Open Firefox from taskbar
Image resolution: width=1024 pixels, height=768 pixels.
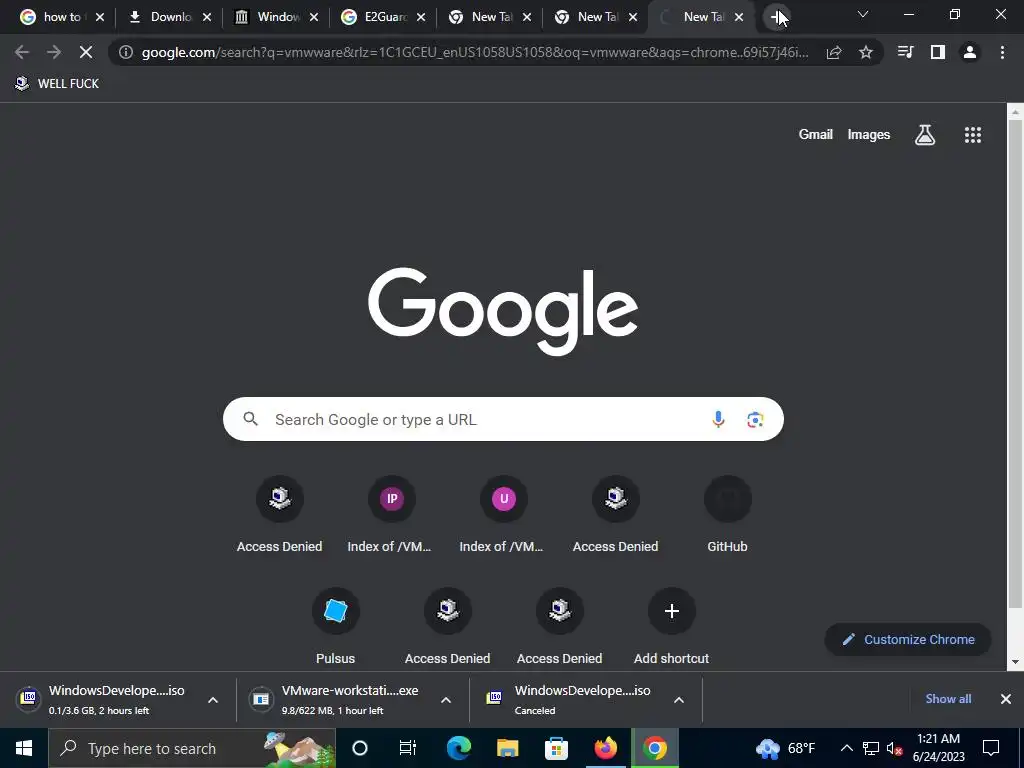coord(605,748)
